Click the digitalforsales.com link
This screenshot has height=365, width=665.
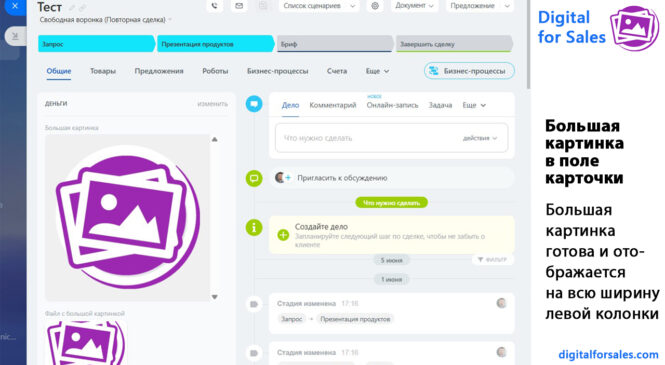click(609, 354)
